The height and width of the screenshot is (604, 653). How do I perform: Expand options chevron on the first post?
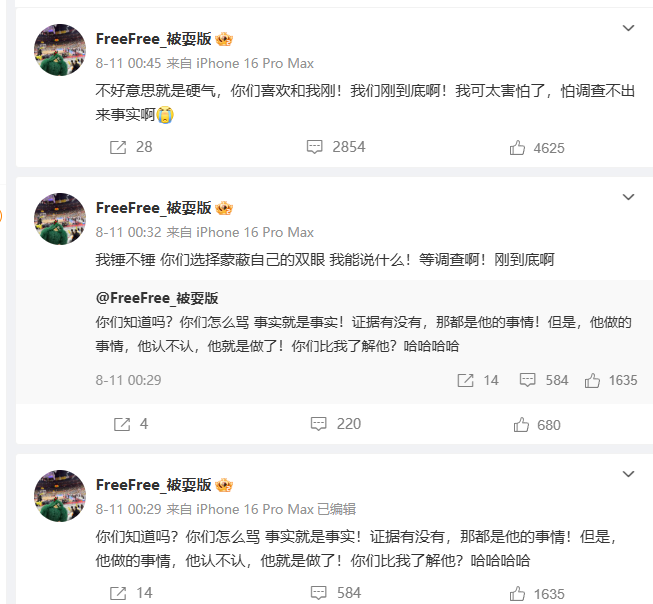[x=628, y=28]
